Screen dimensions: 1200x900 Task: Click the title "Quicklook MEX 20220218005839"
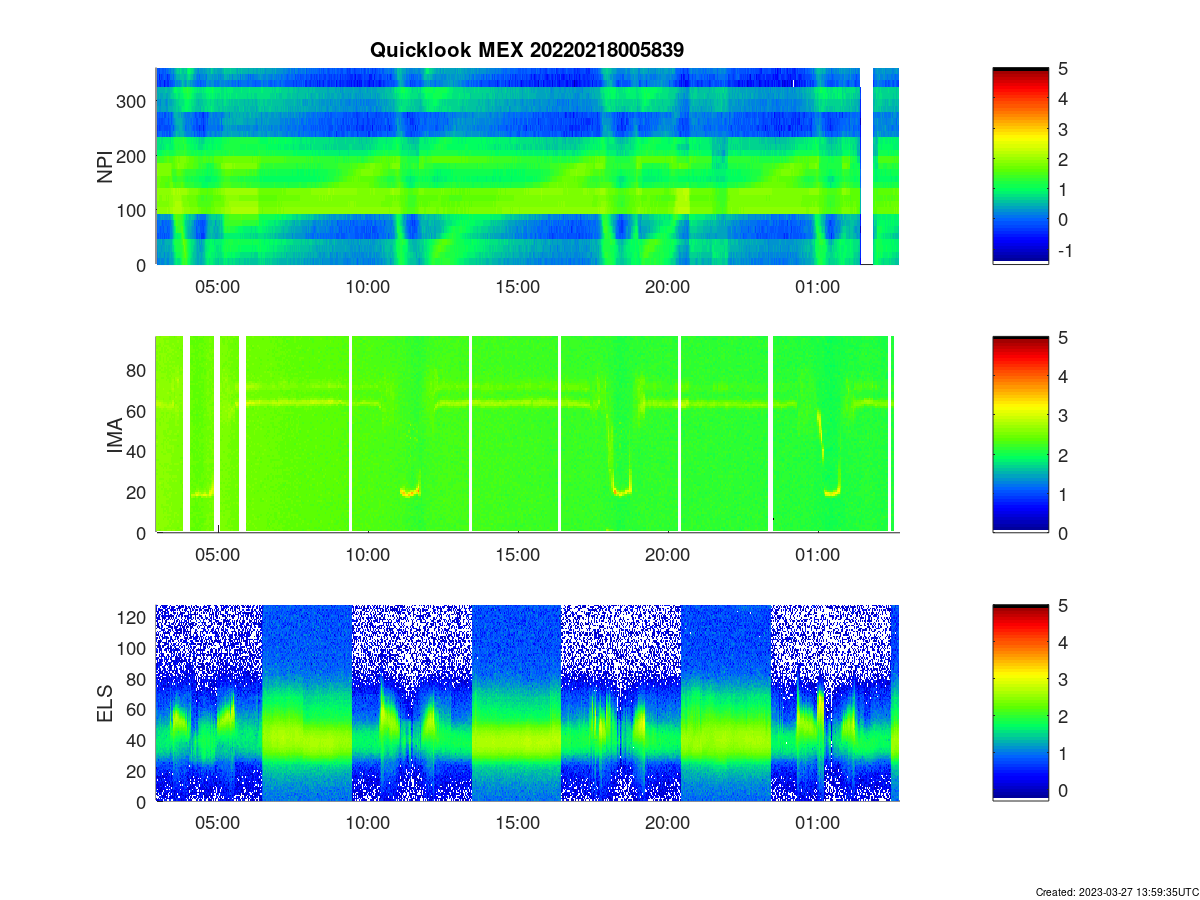[527, 49]
